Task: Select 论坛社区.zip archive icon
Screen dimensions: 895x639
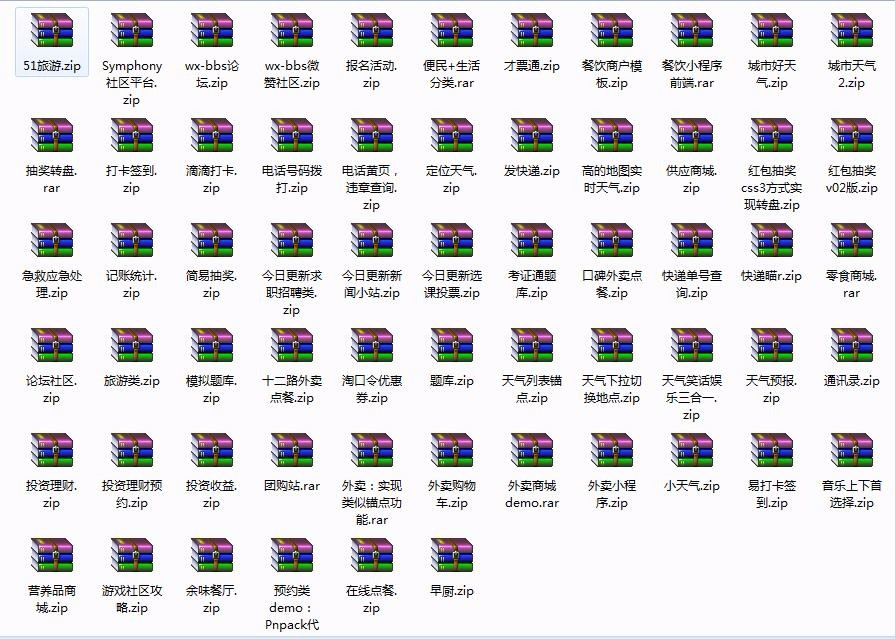Action: [x=52, y=345]
